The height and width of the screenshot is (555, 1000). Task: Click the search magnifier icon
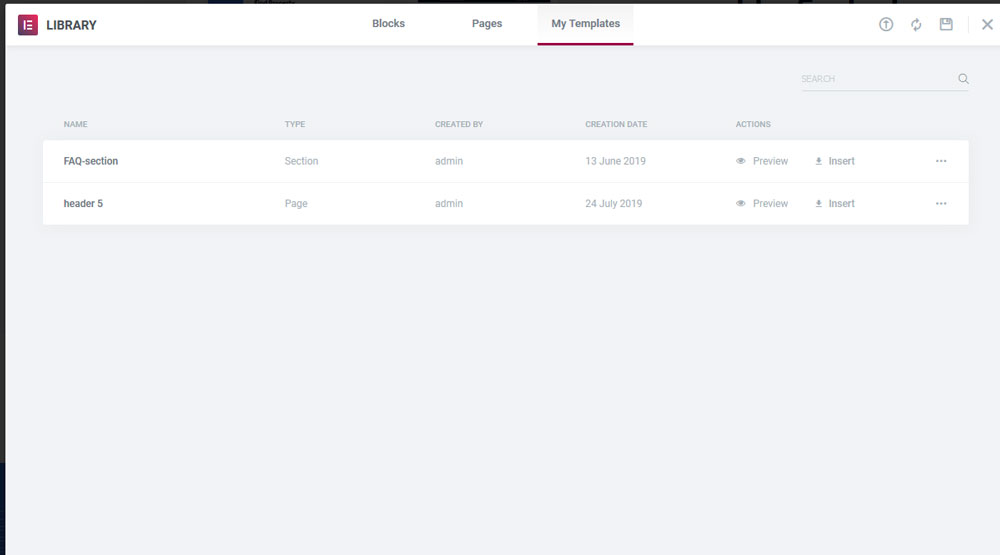(963, 79)
